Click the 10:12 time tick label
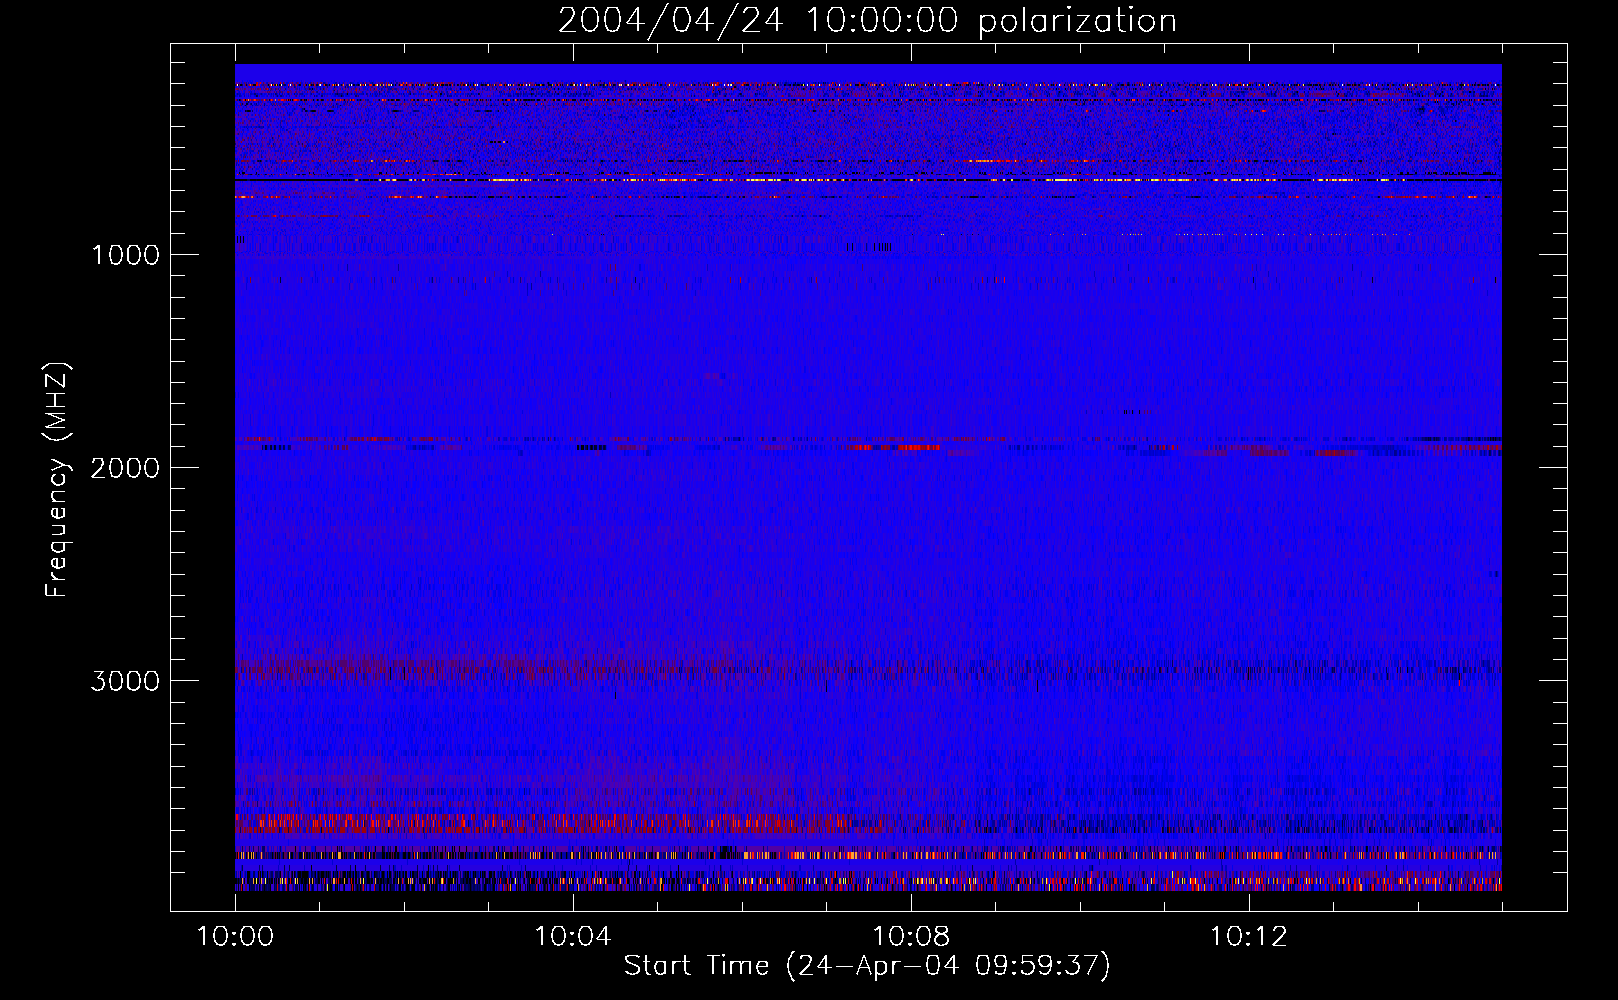 [x=1248, y=936]
